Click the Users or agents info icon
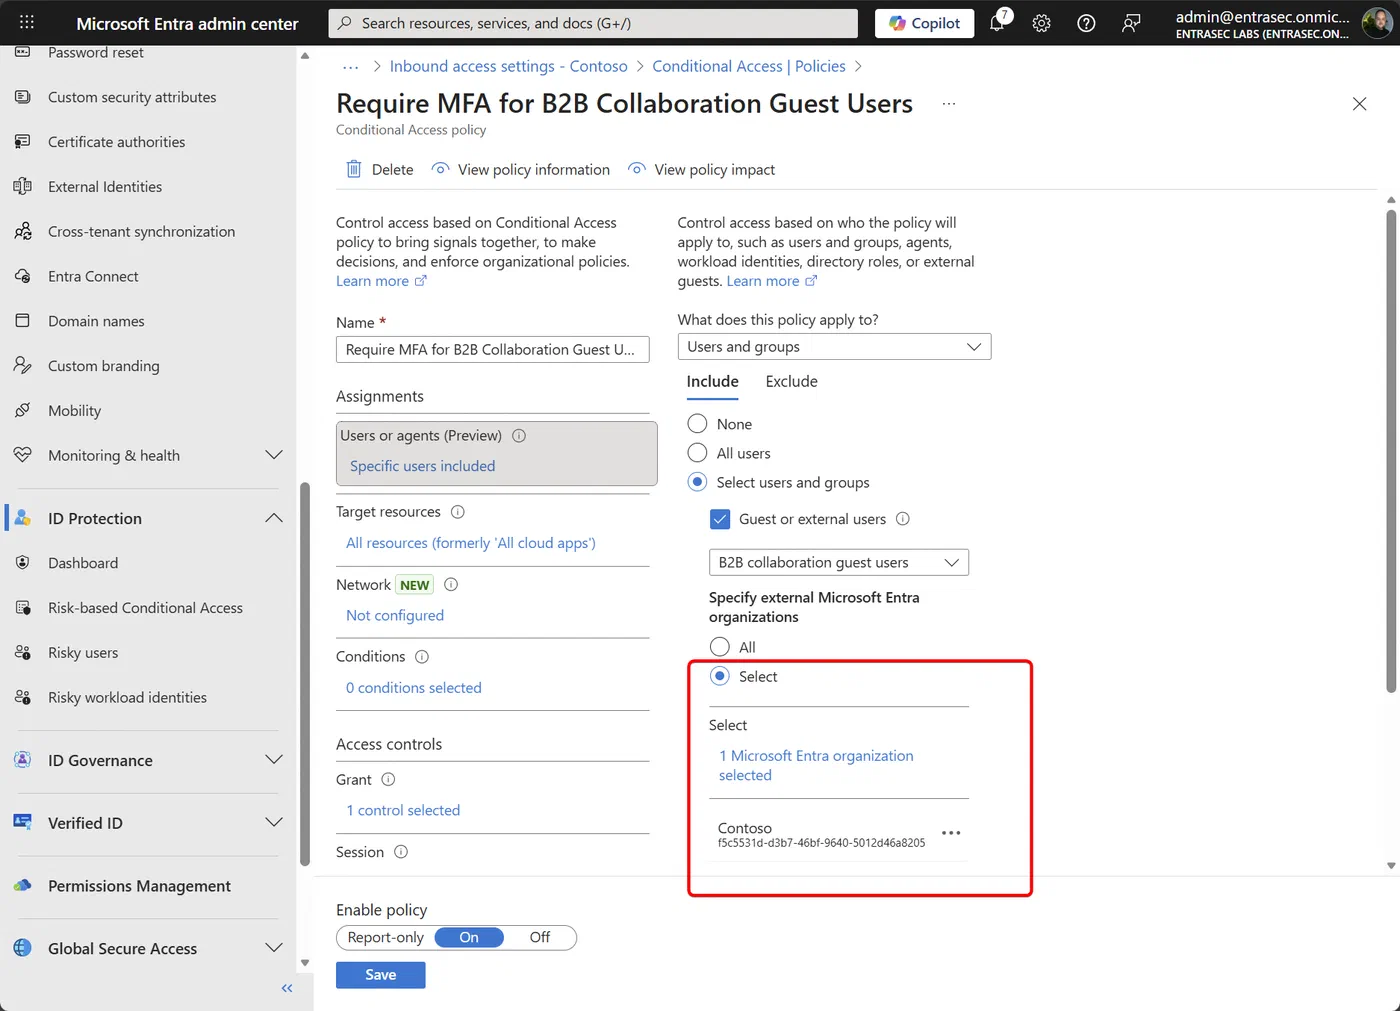Screen dimensions: 1400x1011 (x=519, y=436)
